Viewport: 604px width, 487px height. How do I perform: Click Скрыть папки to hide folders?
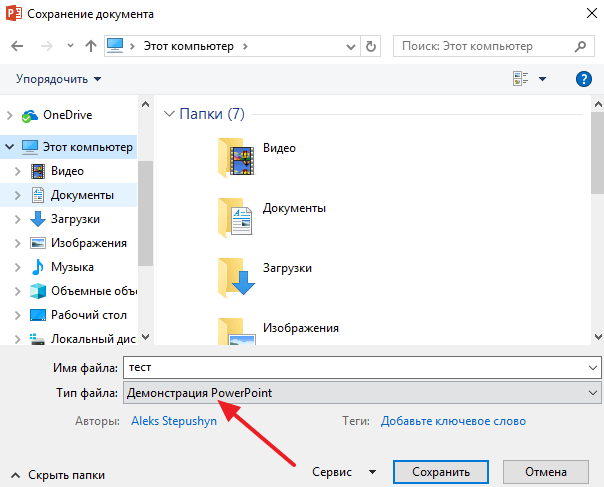pyautogui.click(x=58, y=475)
